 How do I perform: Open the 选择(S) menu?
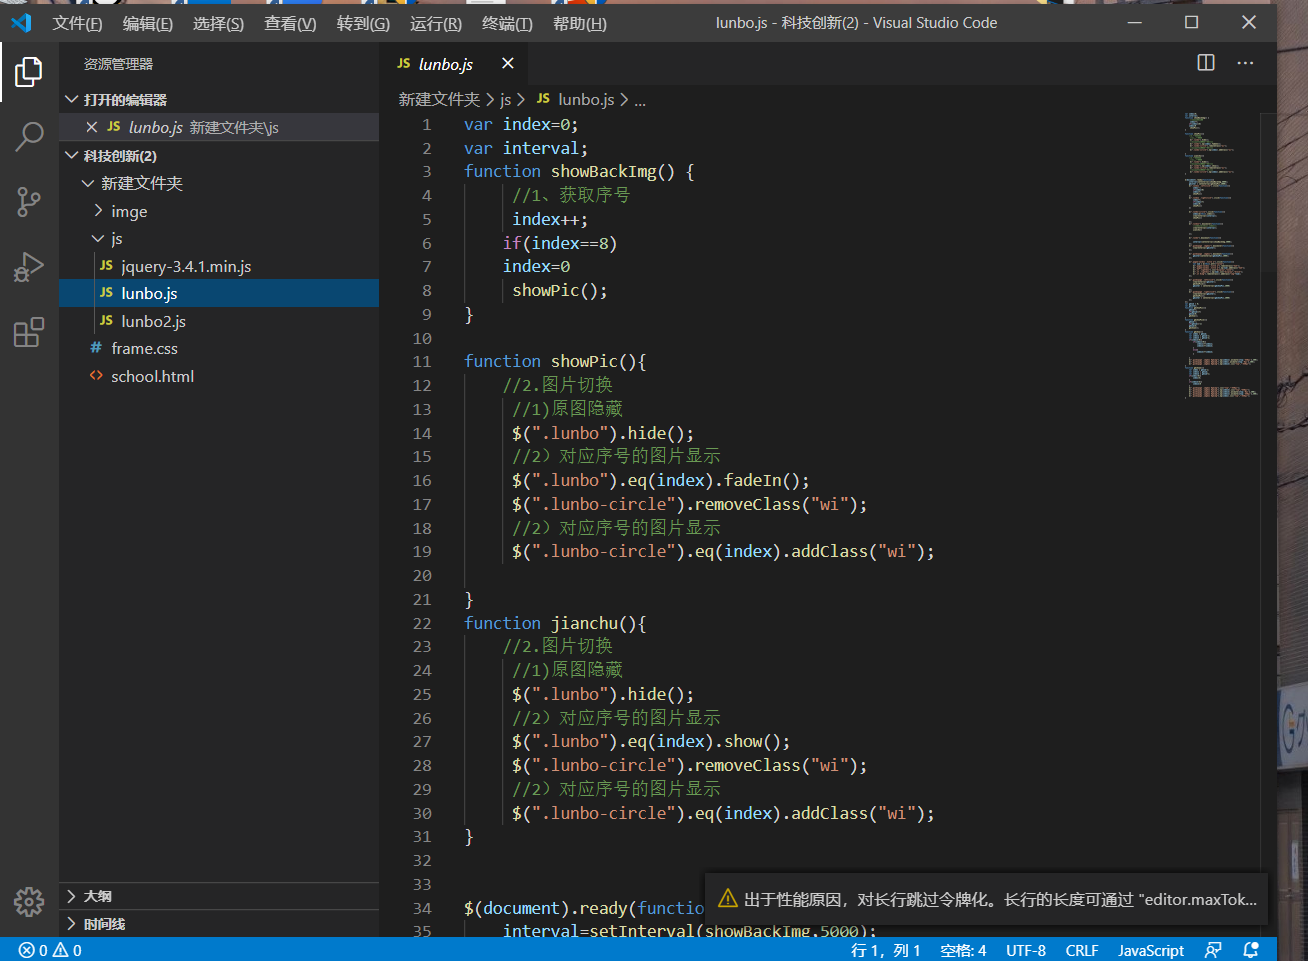(x=218, y=23)
